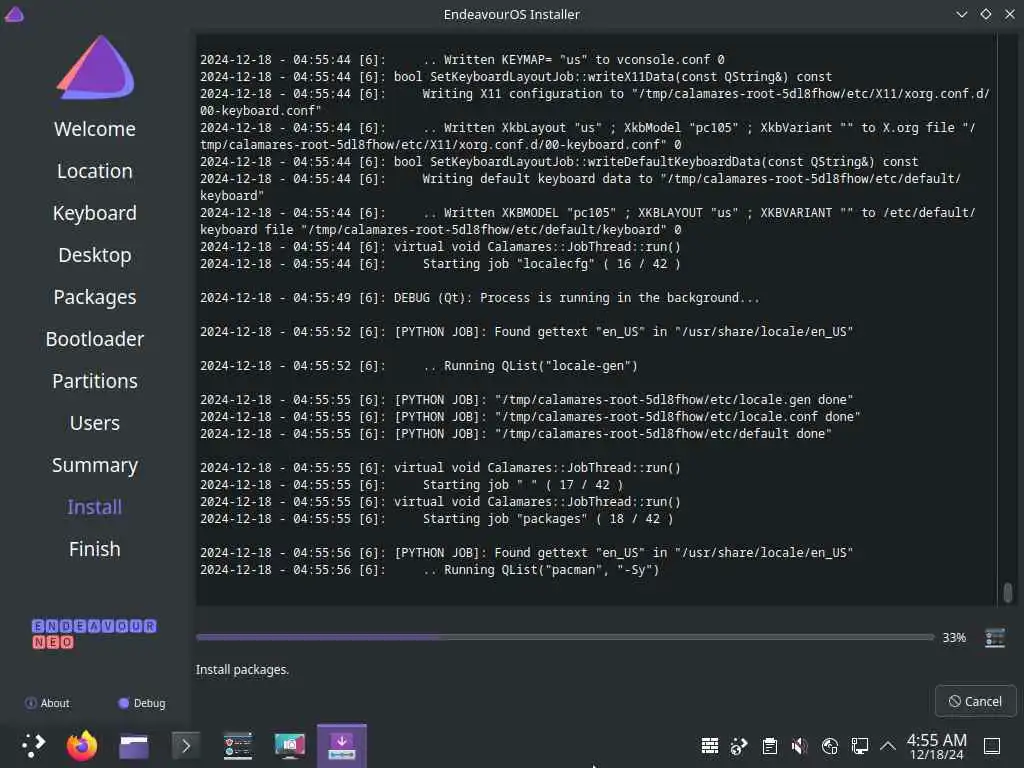This screenshot has height=768, width=1024.
Task: Select the Partitions step in the sidebar
Action: click(x=95, y=381)
